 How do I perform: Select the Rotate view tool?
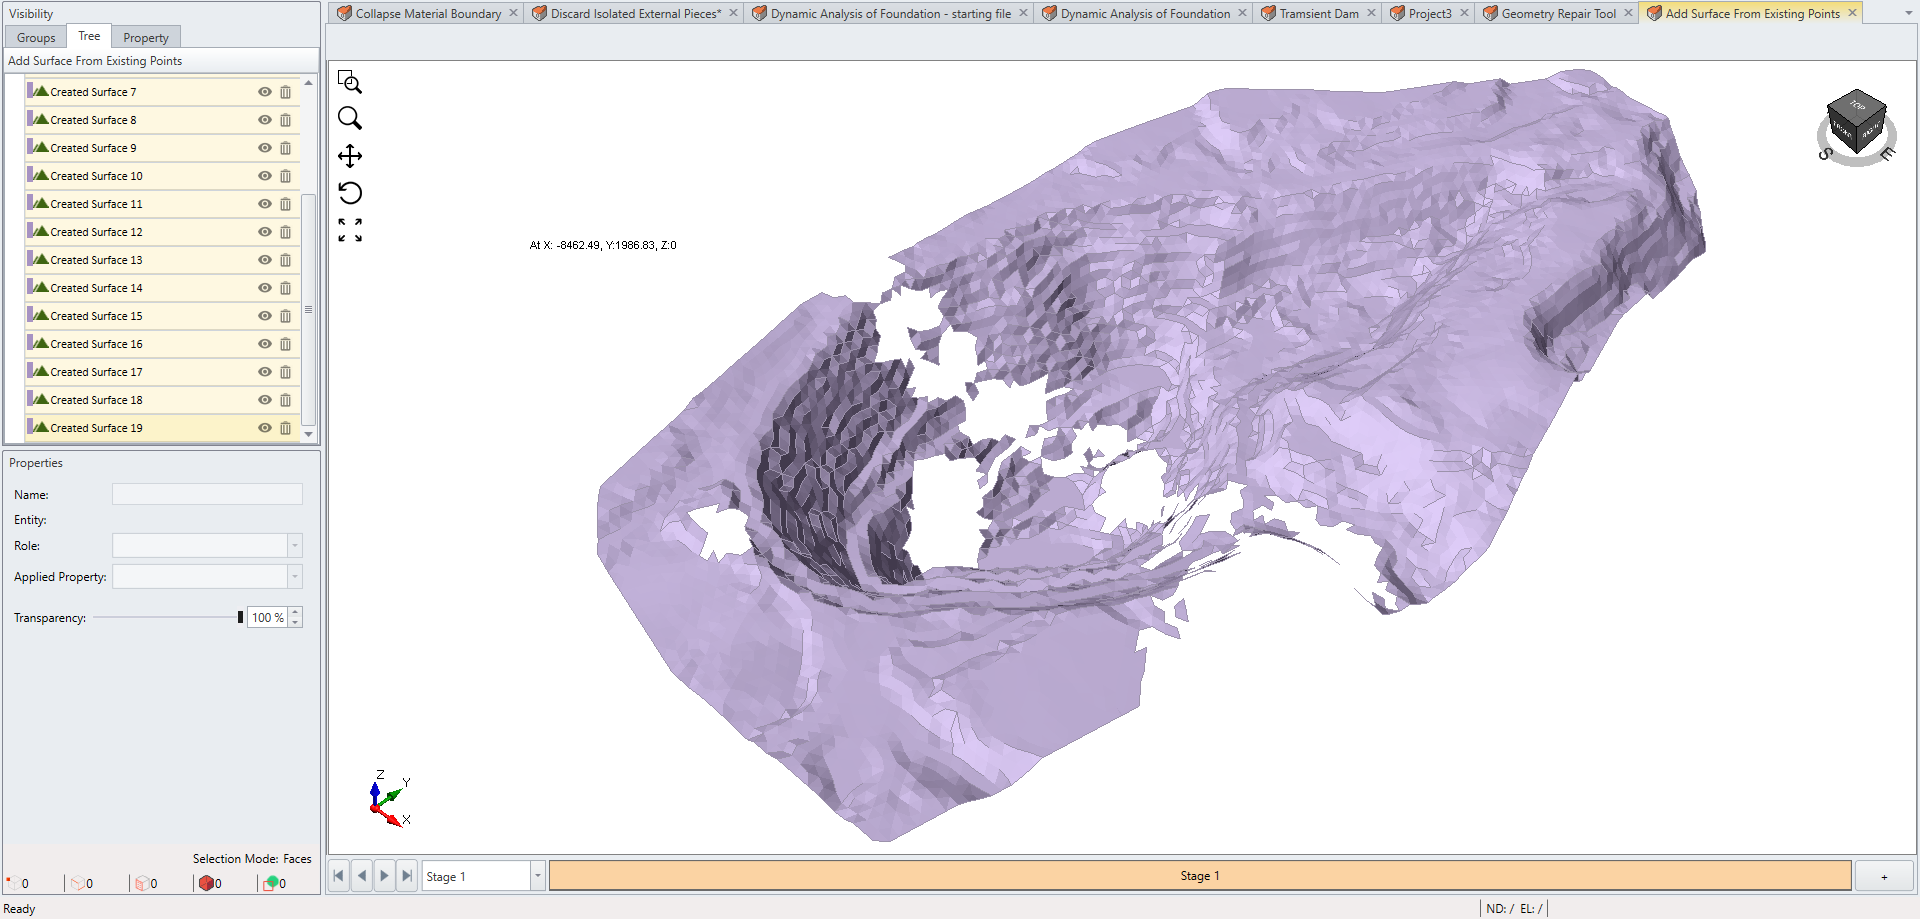(x=350, y=192)
